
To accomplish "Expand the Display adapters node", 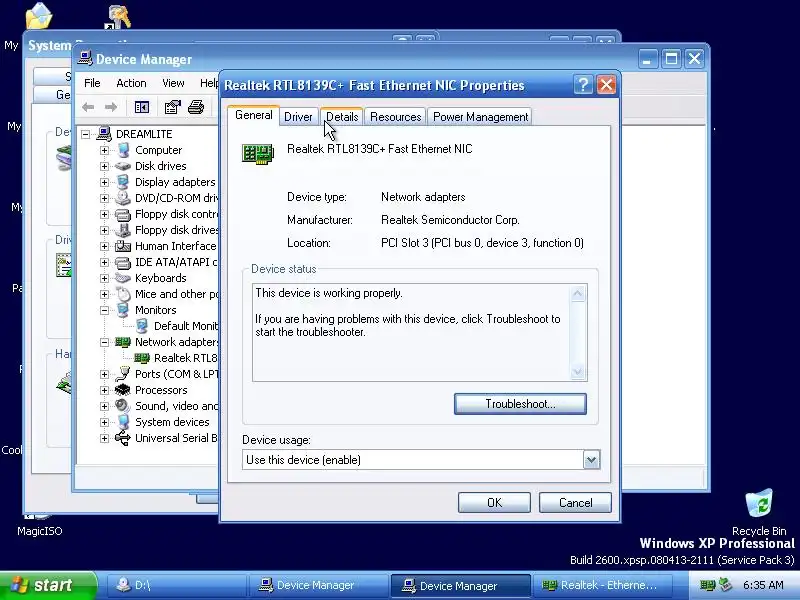I will (x=105, y=182).
